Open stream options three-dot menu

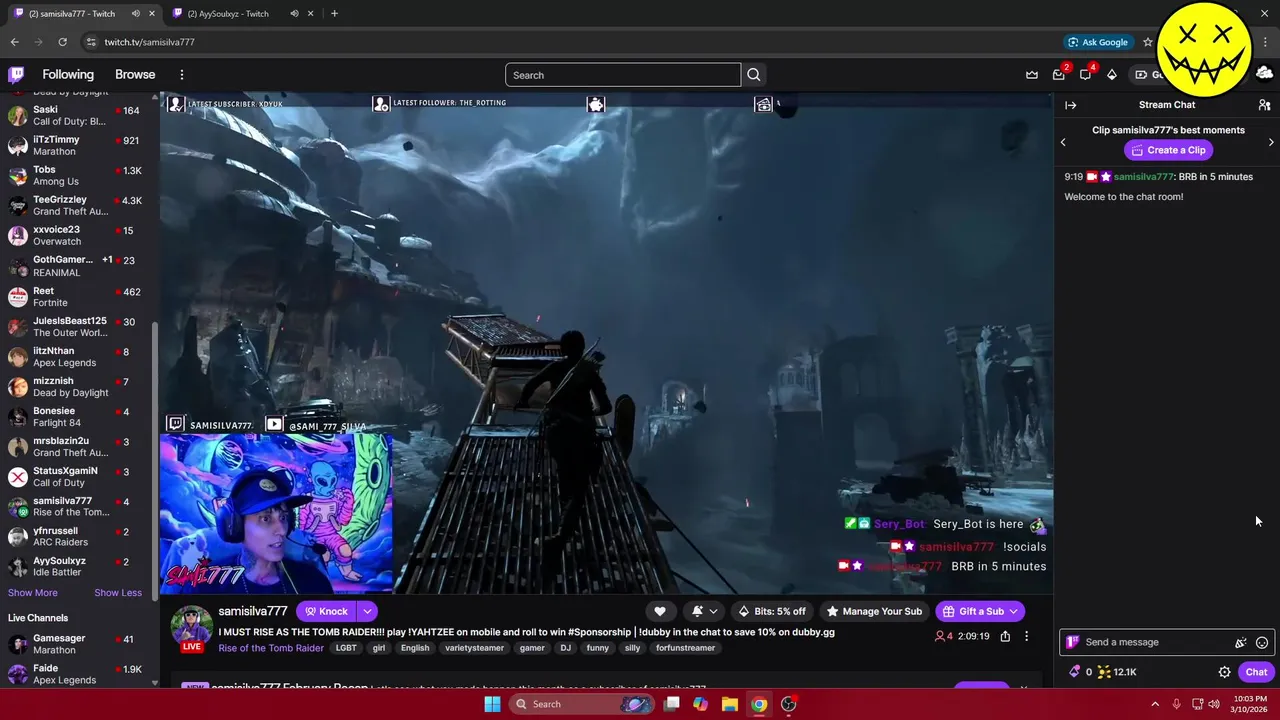pos(1026,636)
